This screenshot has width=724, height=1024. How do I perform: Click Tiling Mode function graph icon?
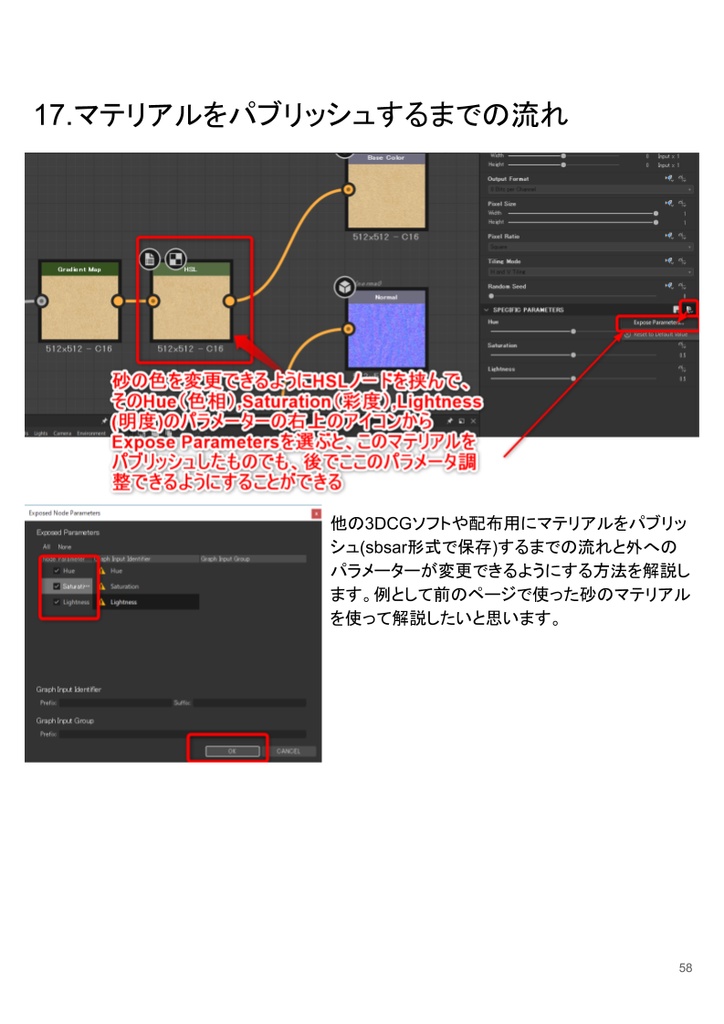click(682, 261)
